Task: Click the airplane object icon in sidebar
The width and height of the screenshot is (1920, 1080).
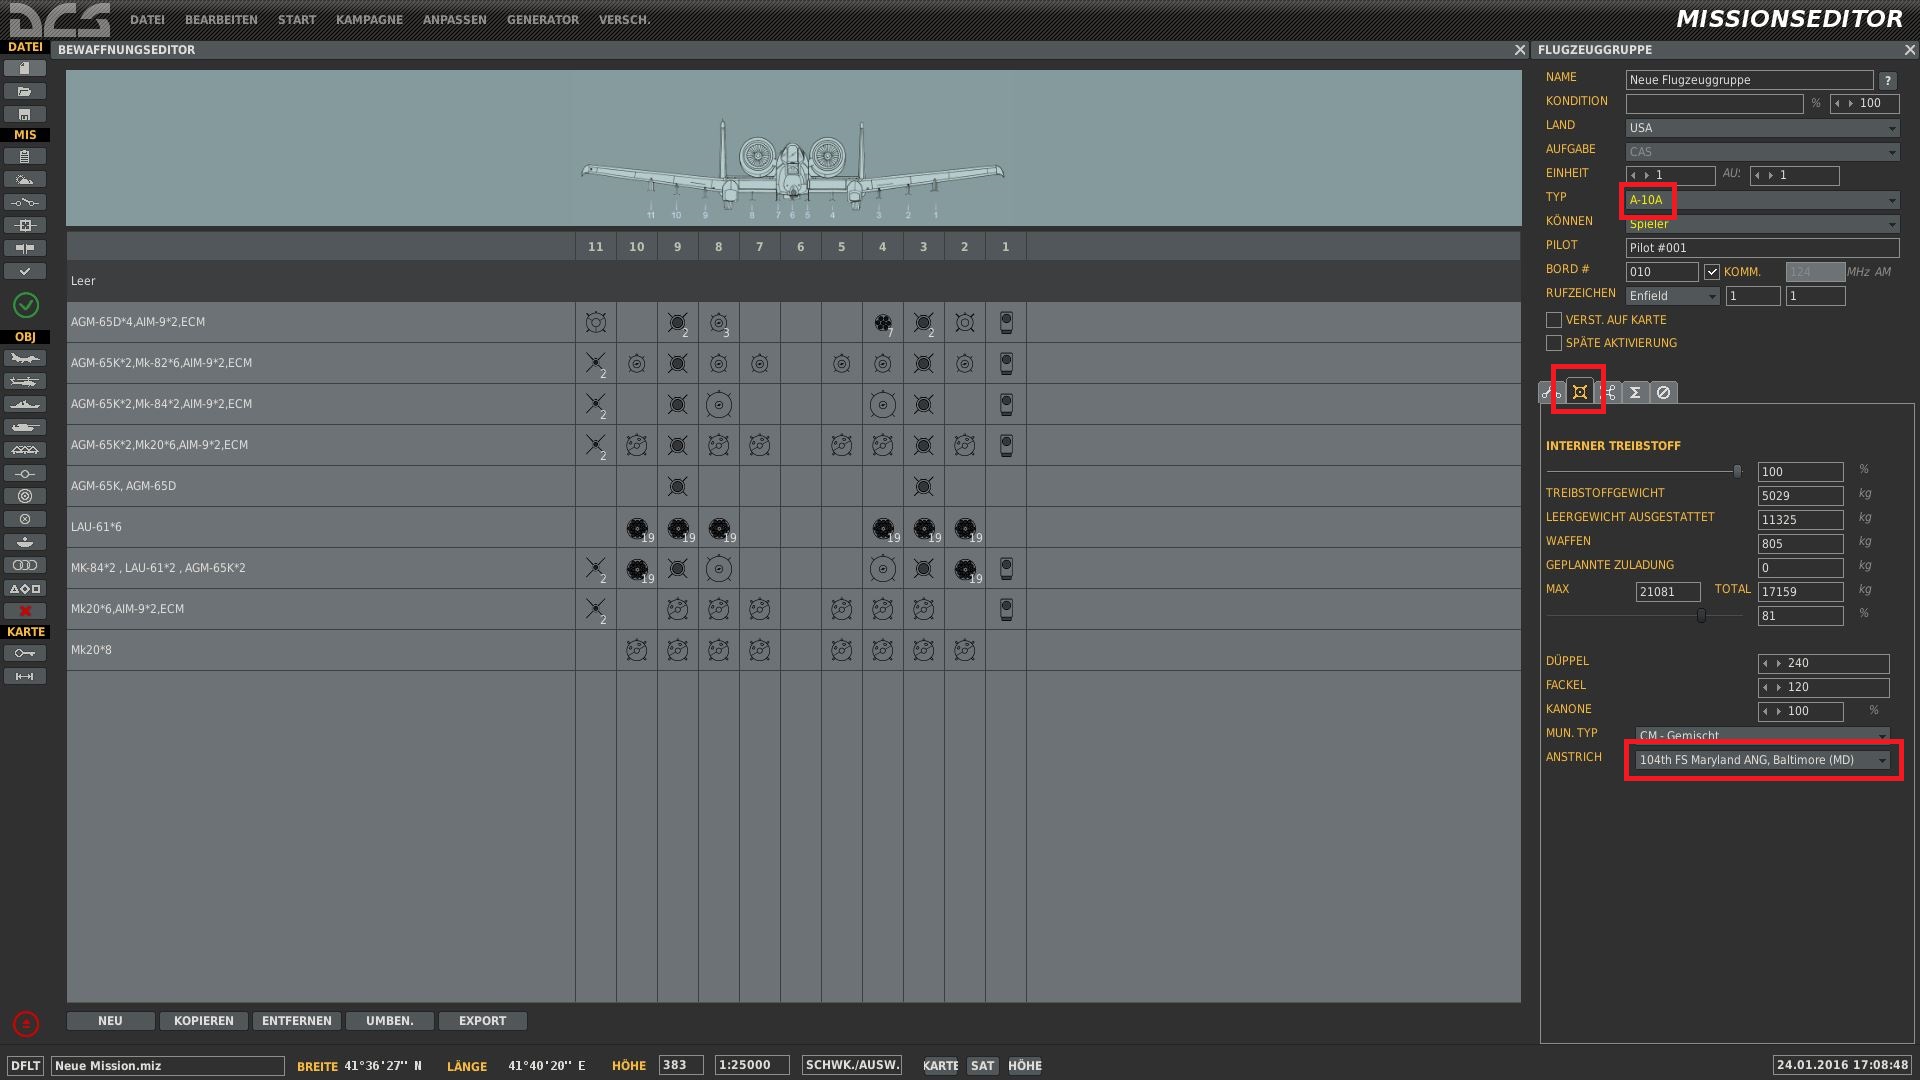Action: [25, 359]
